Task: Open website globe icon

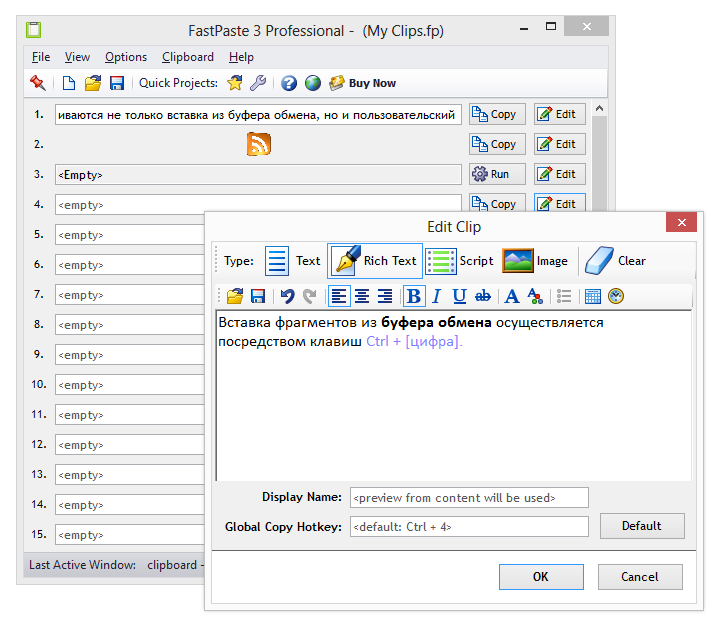Action: pos(313,83)
